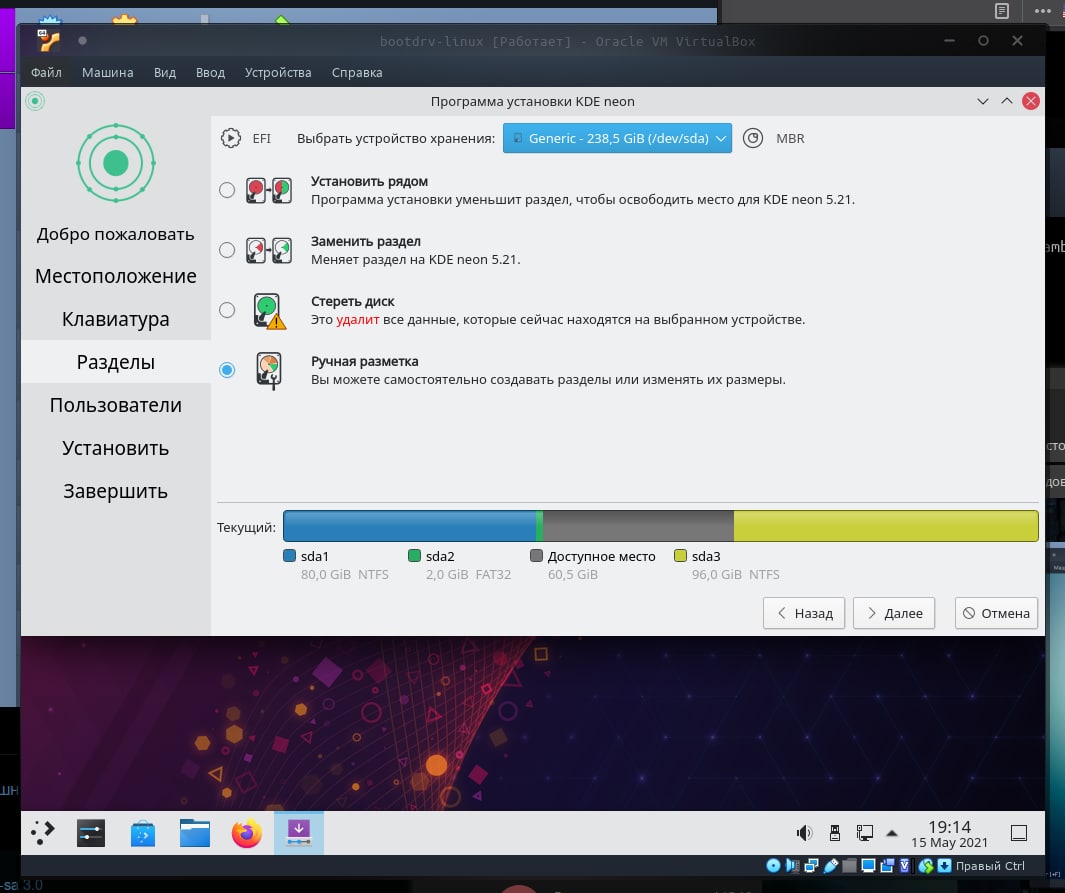This screenshot has height=893, width=1065.
Task: Click the sda3 yellow legend swatch
Action: [x=680, y=555]
